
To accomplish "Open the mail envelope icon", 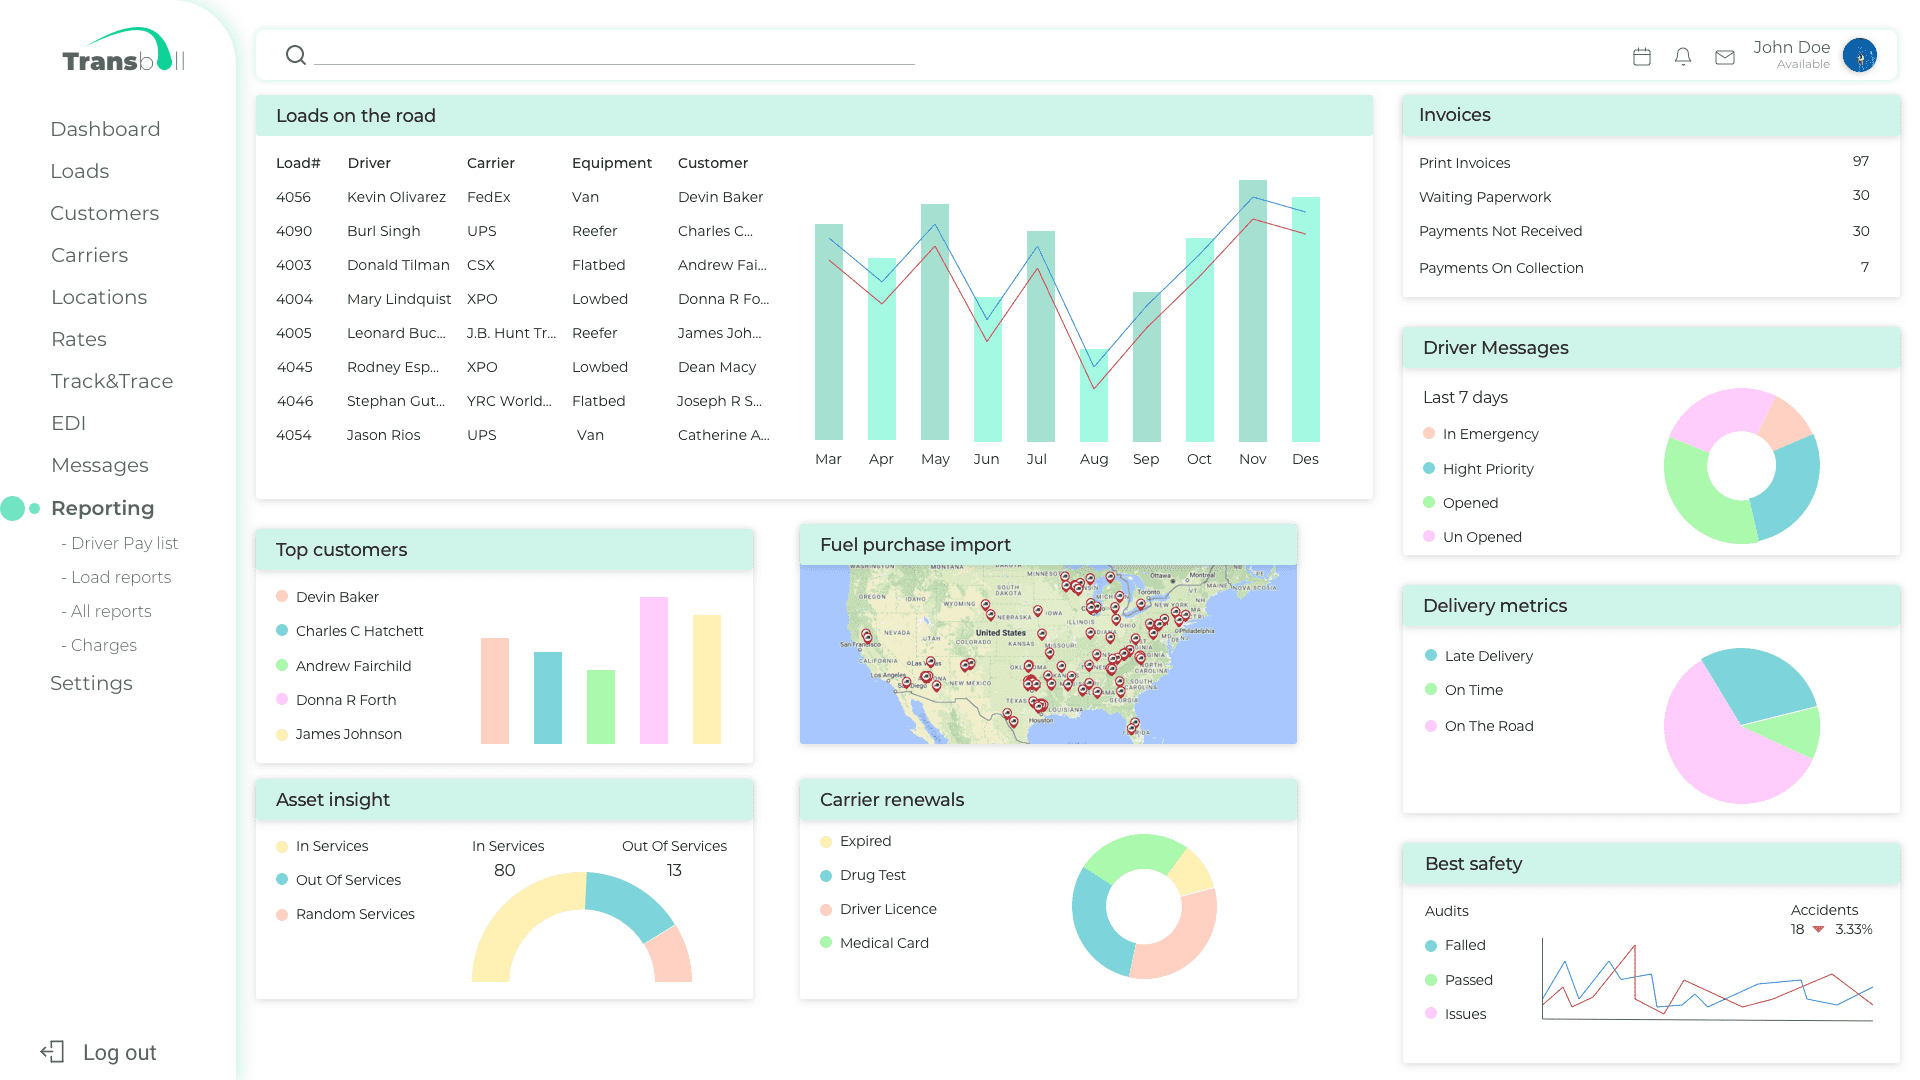I will point(1725,57).
